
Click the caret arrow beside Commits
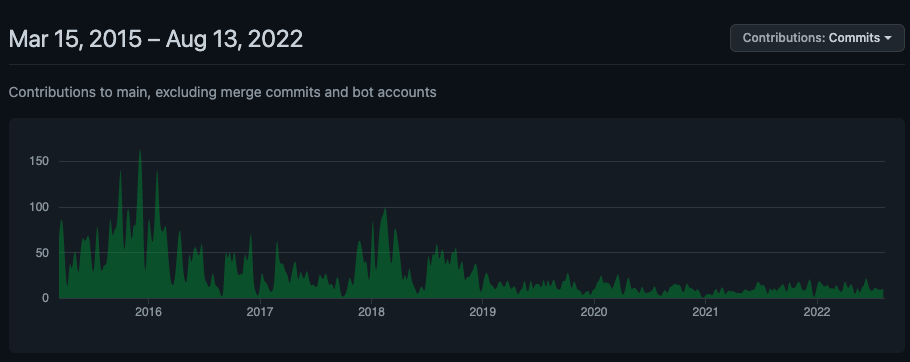click(x=887, y=39)
